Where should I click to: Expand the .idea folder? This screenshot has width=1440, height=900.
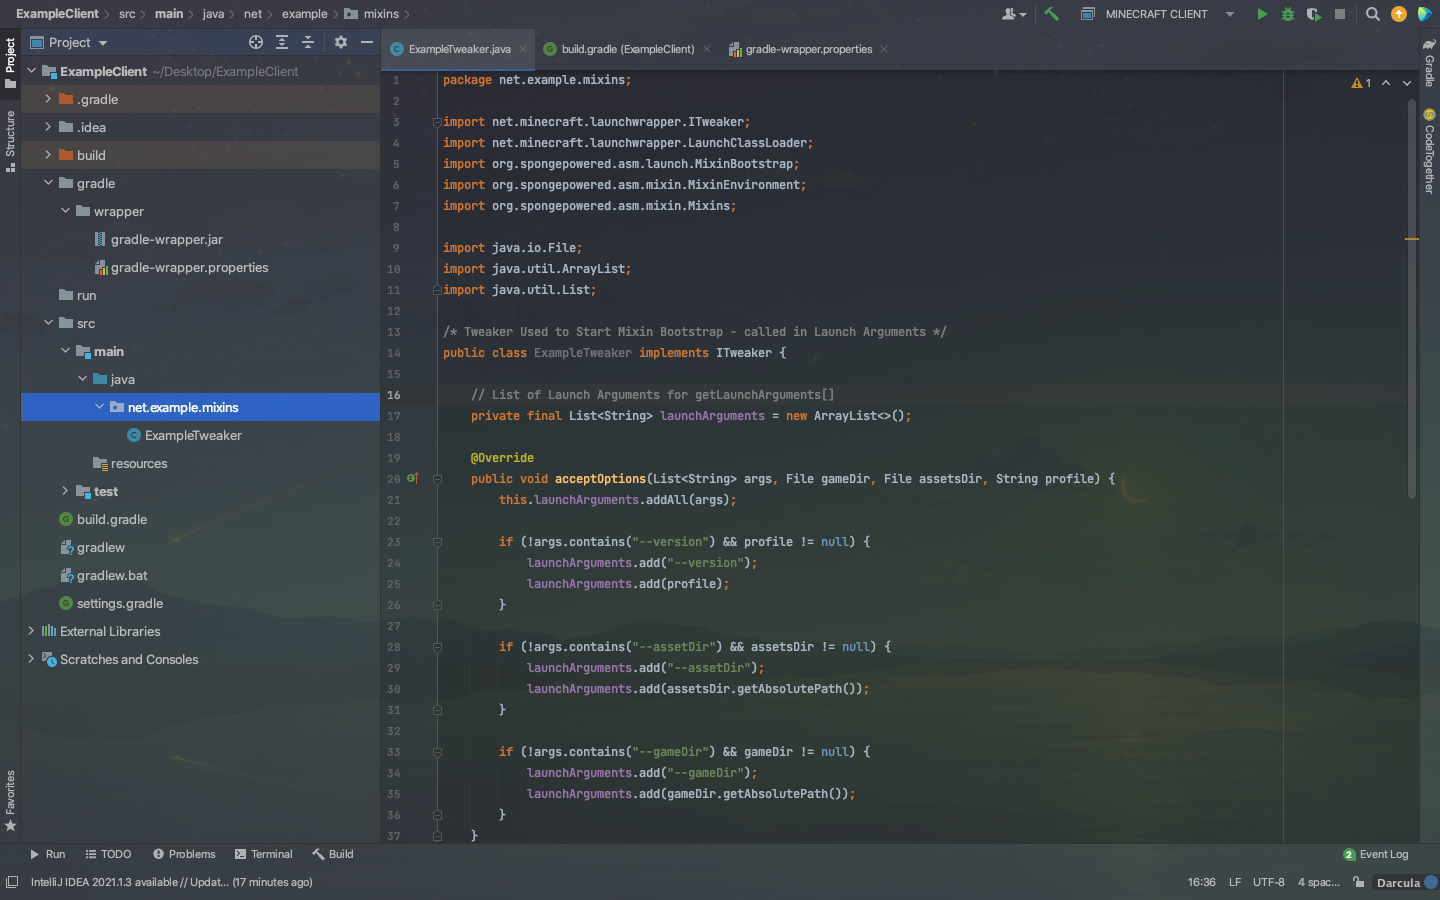tap(48, 127)
